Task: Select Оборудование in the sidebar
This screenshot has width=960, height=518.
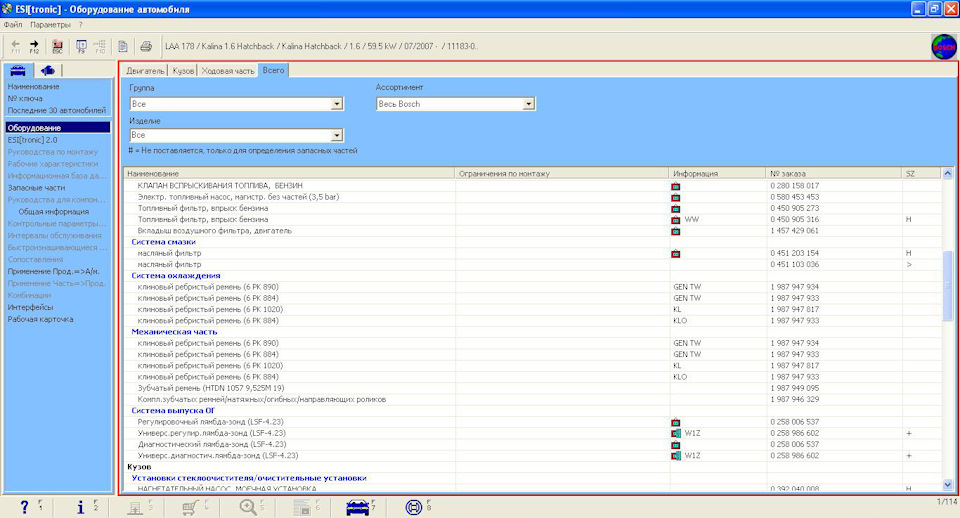Action: 58,127
